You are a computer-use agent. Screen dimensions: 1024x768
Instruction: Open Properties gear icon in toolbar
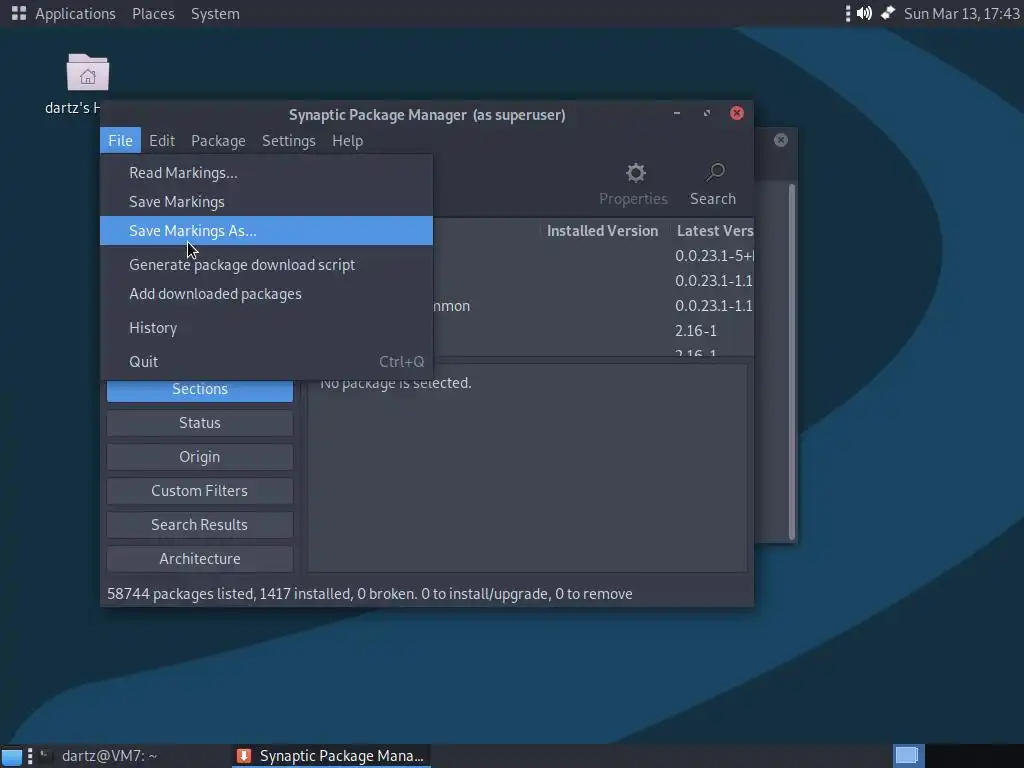pos(635,173)
